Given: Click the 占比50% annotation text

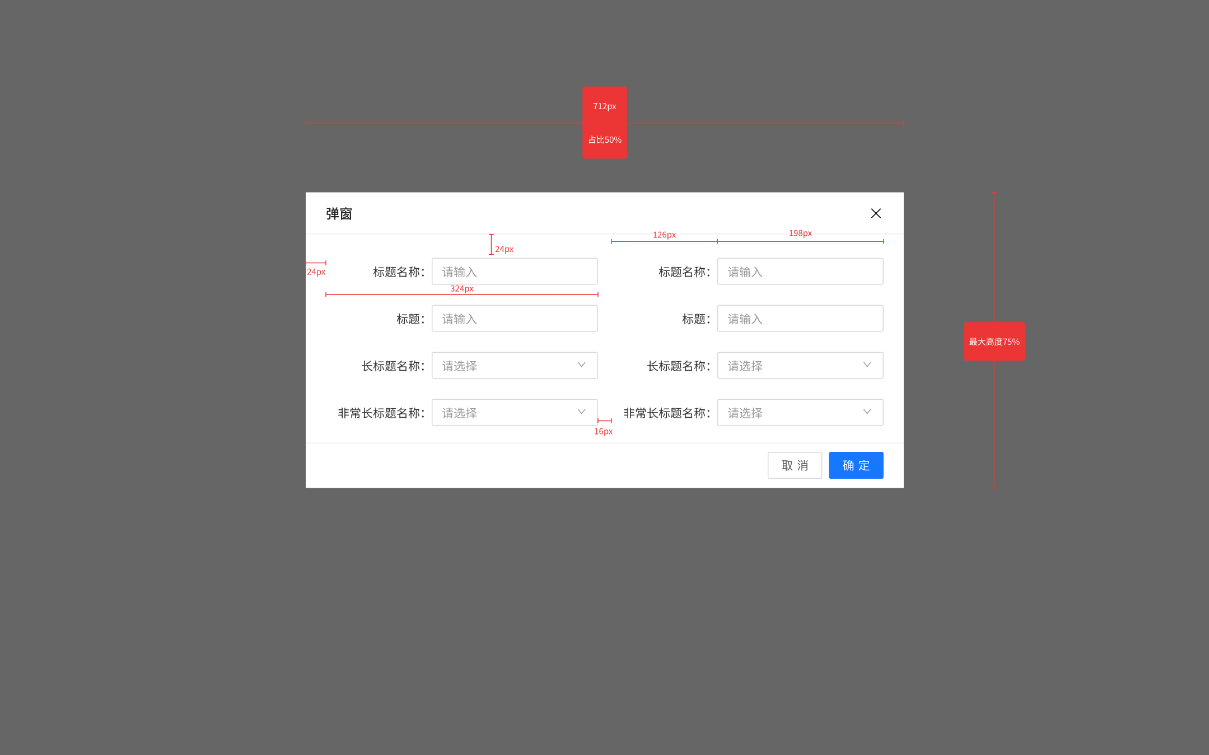Looking at the screenshot, I should point(604,140).
